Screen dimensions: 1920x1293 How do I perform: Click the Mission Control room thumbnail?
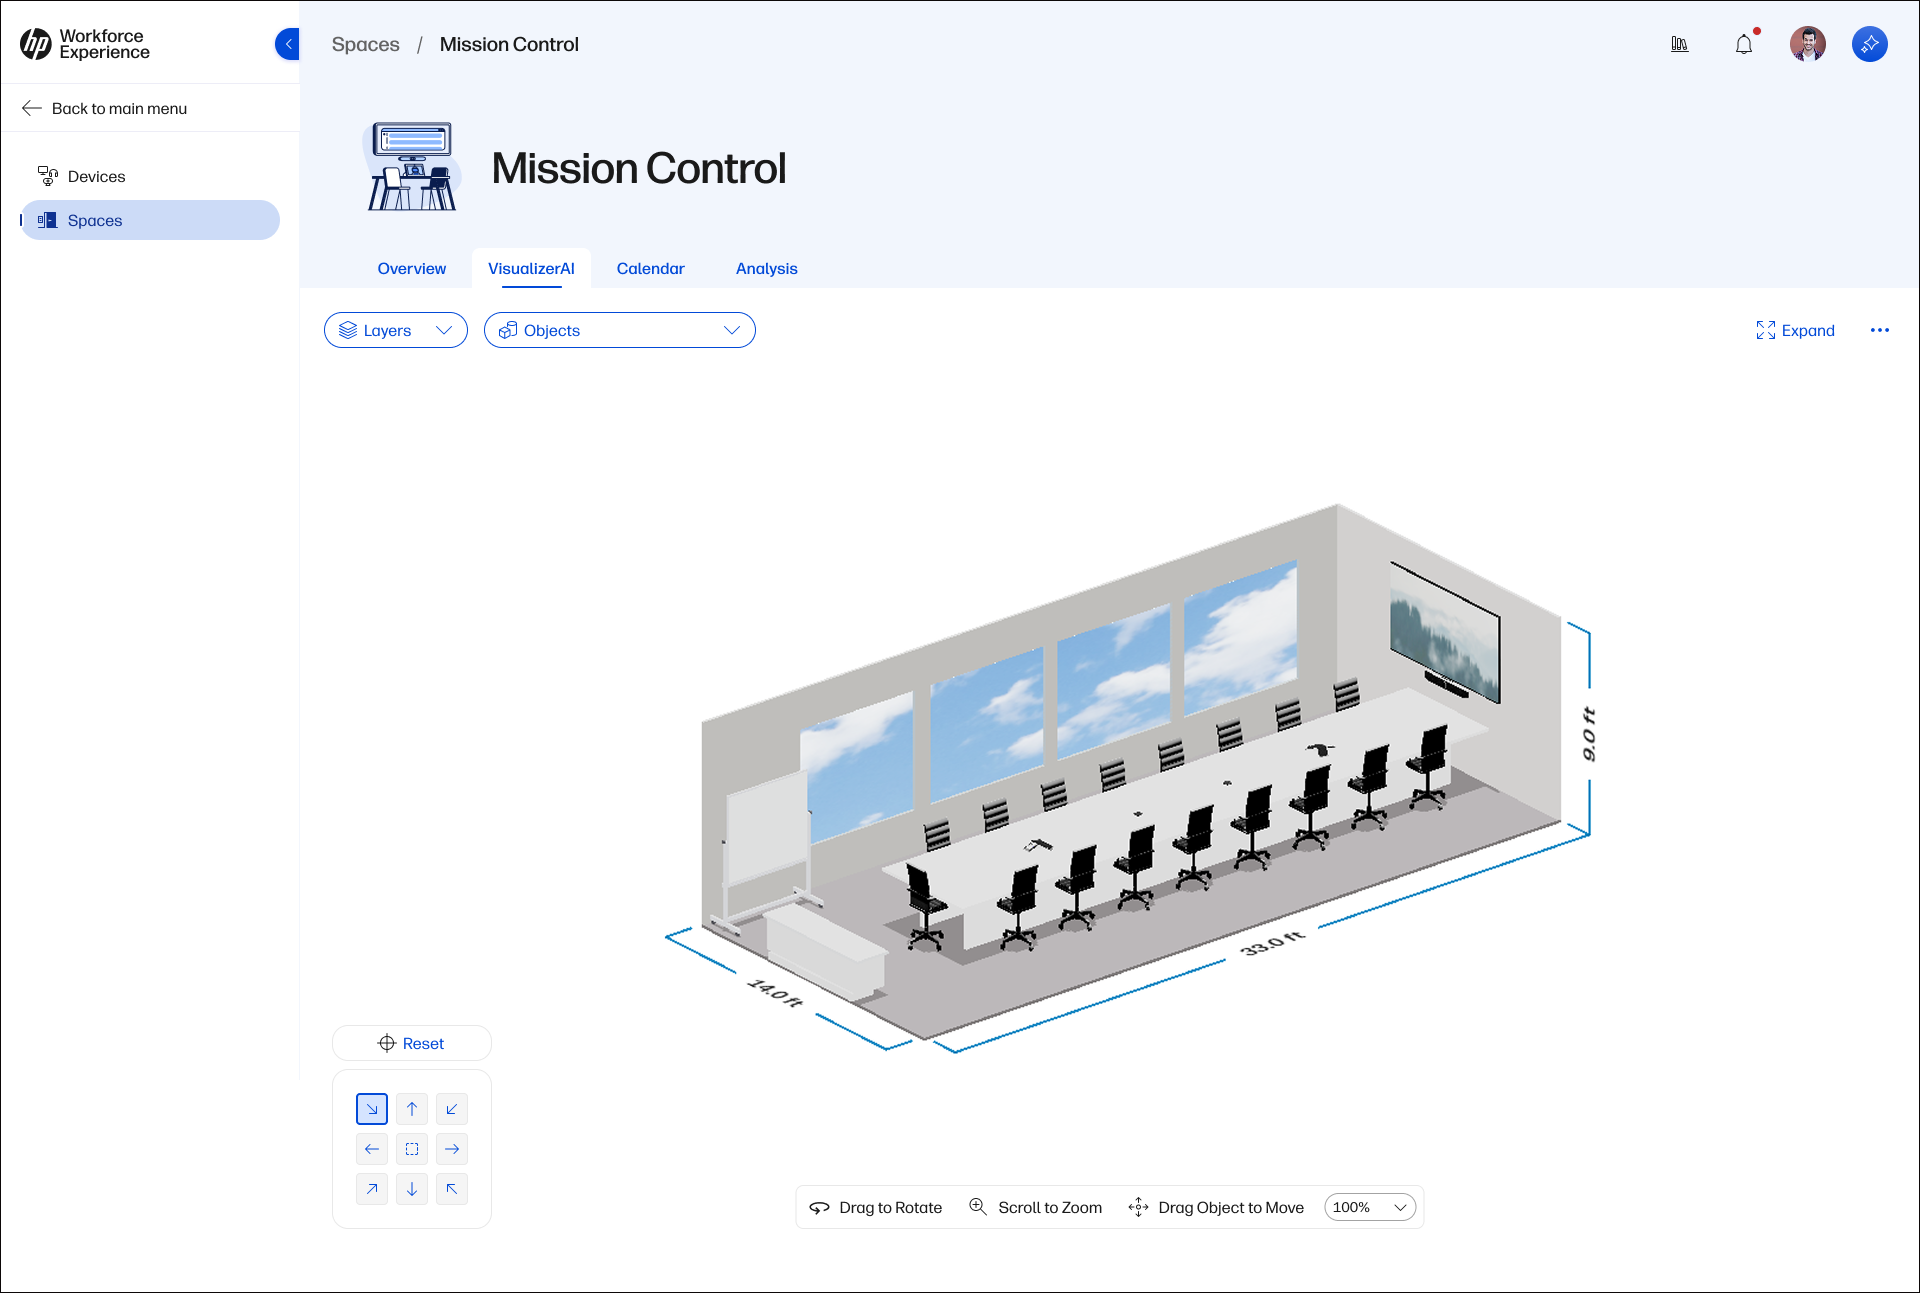point(412,166)
